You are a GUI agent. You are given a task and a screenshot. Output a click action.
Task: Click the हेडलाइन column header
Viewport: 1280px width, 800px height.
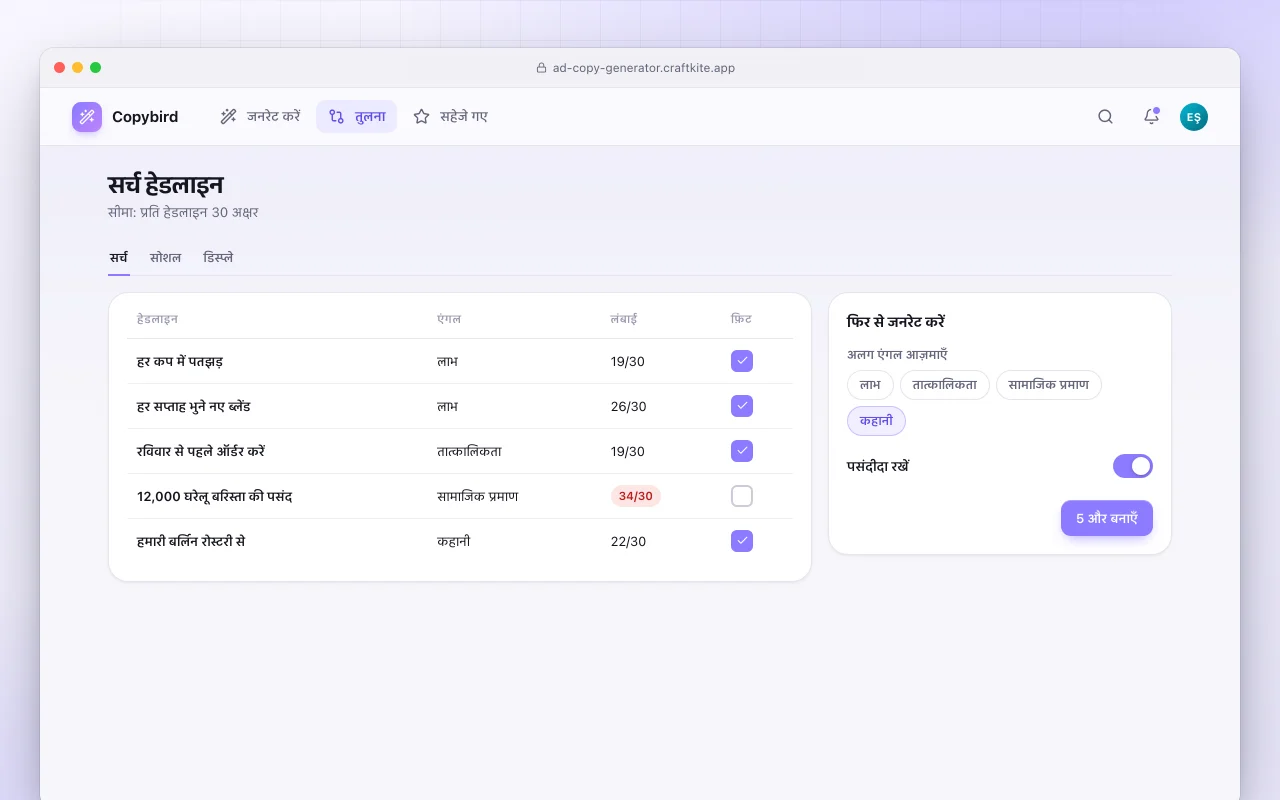[158, 319]
